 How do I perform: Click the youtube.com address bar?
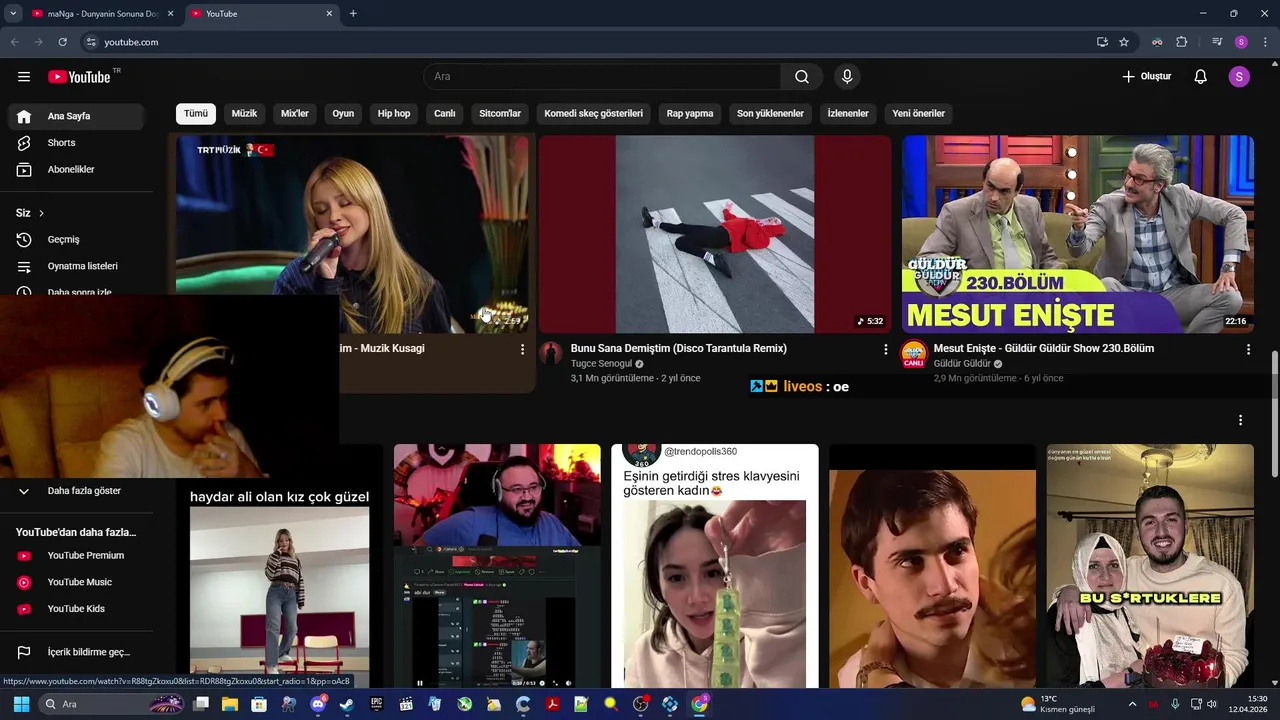590,42
